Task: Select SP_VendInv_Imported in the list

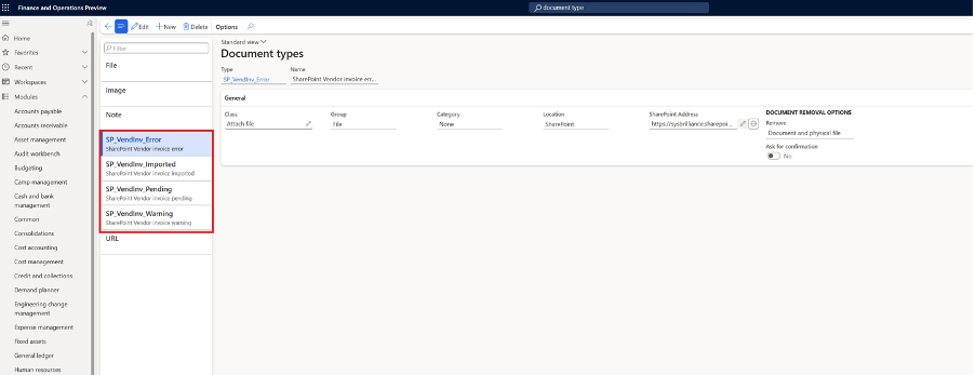Action: 156,168
